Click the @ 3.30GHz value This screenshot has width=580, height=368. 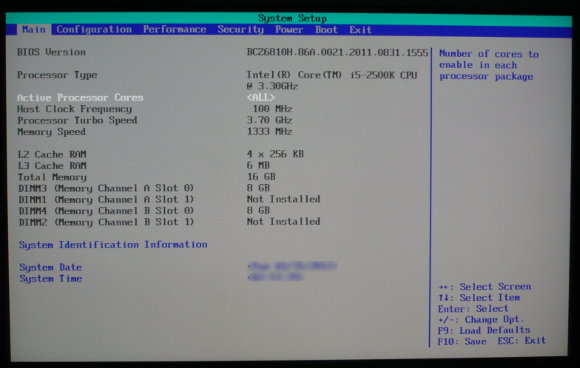[x=272, y=86]
